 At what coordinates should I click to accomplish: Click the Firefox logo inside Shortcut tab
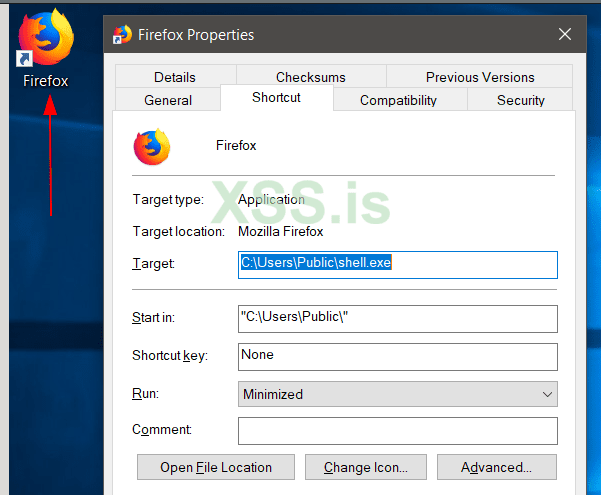[152, 147]
